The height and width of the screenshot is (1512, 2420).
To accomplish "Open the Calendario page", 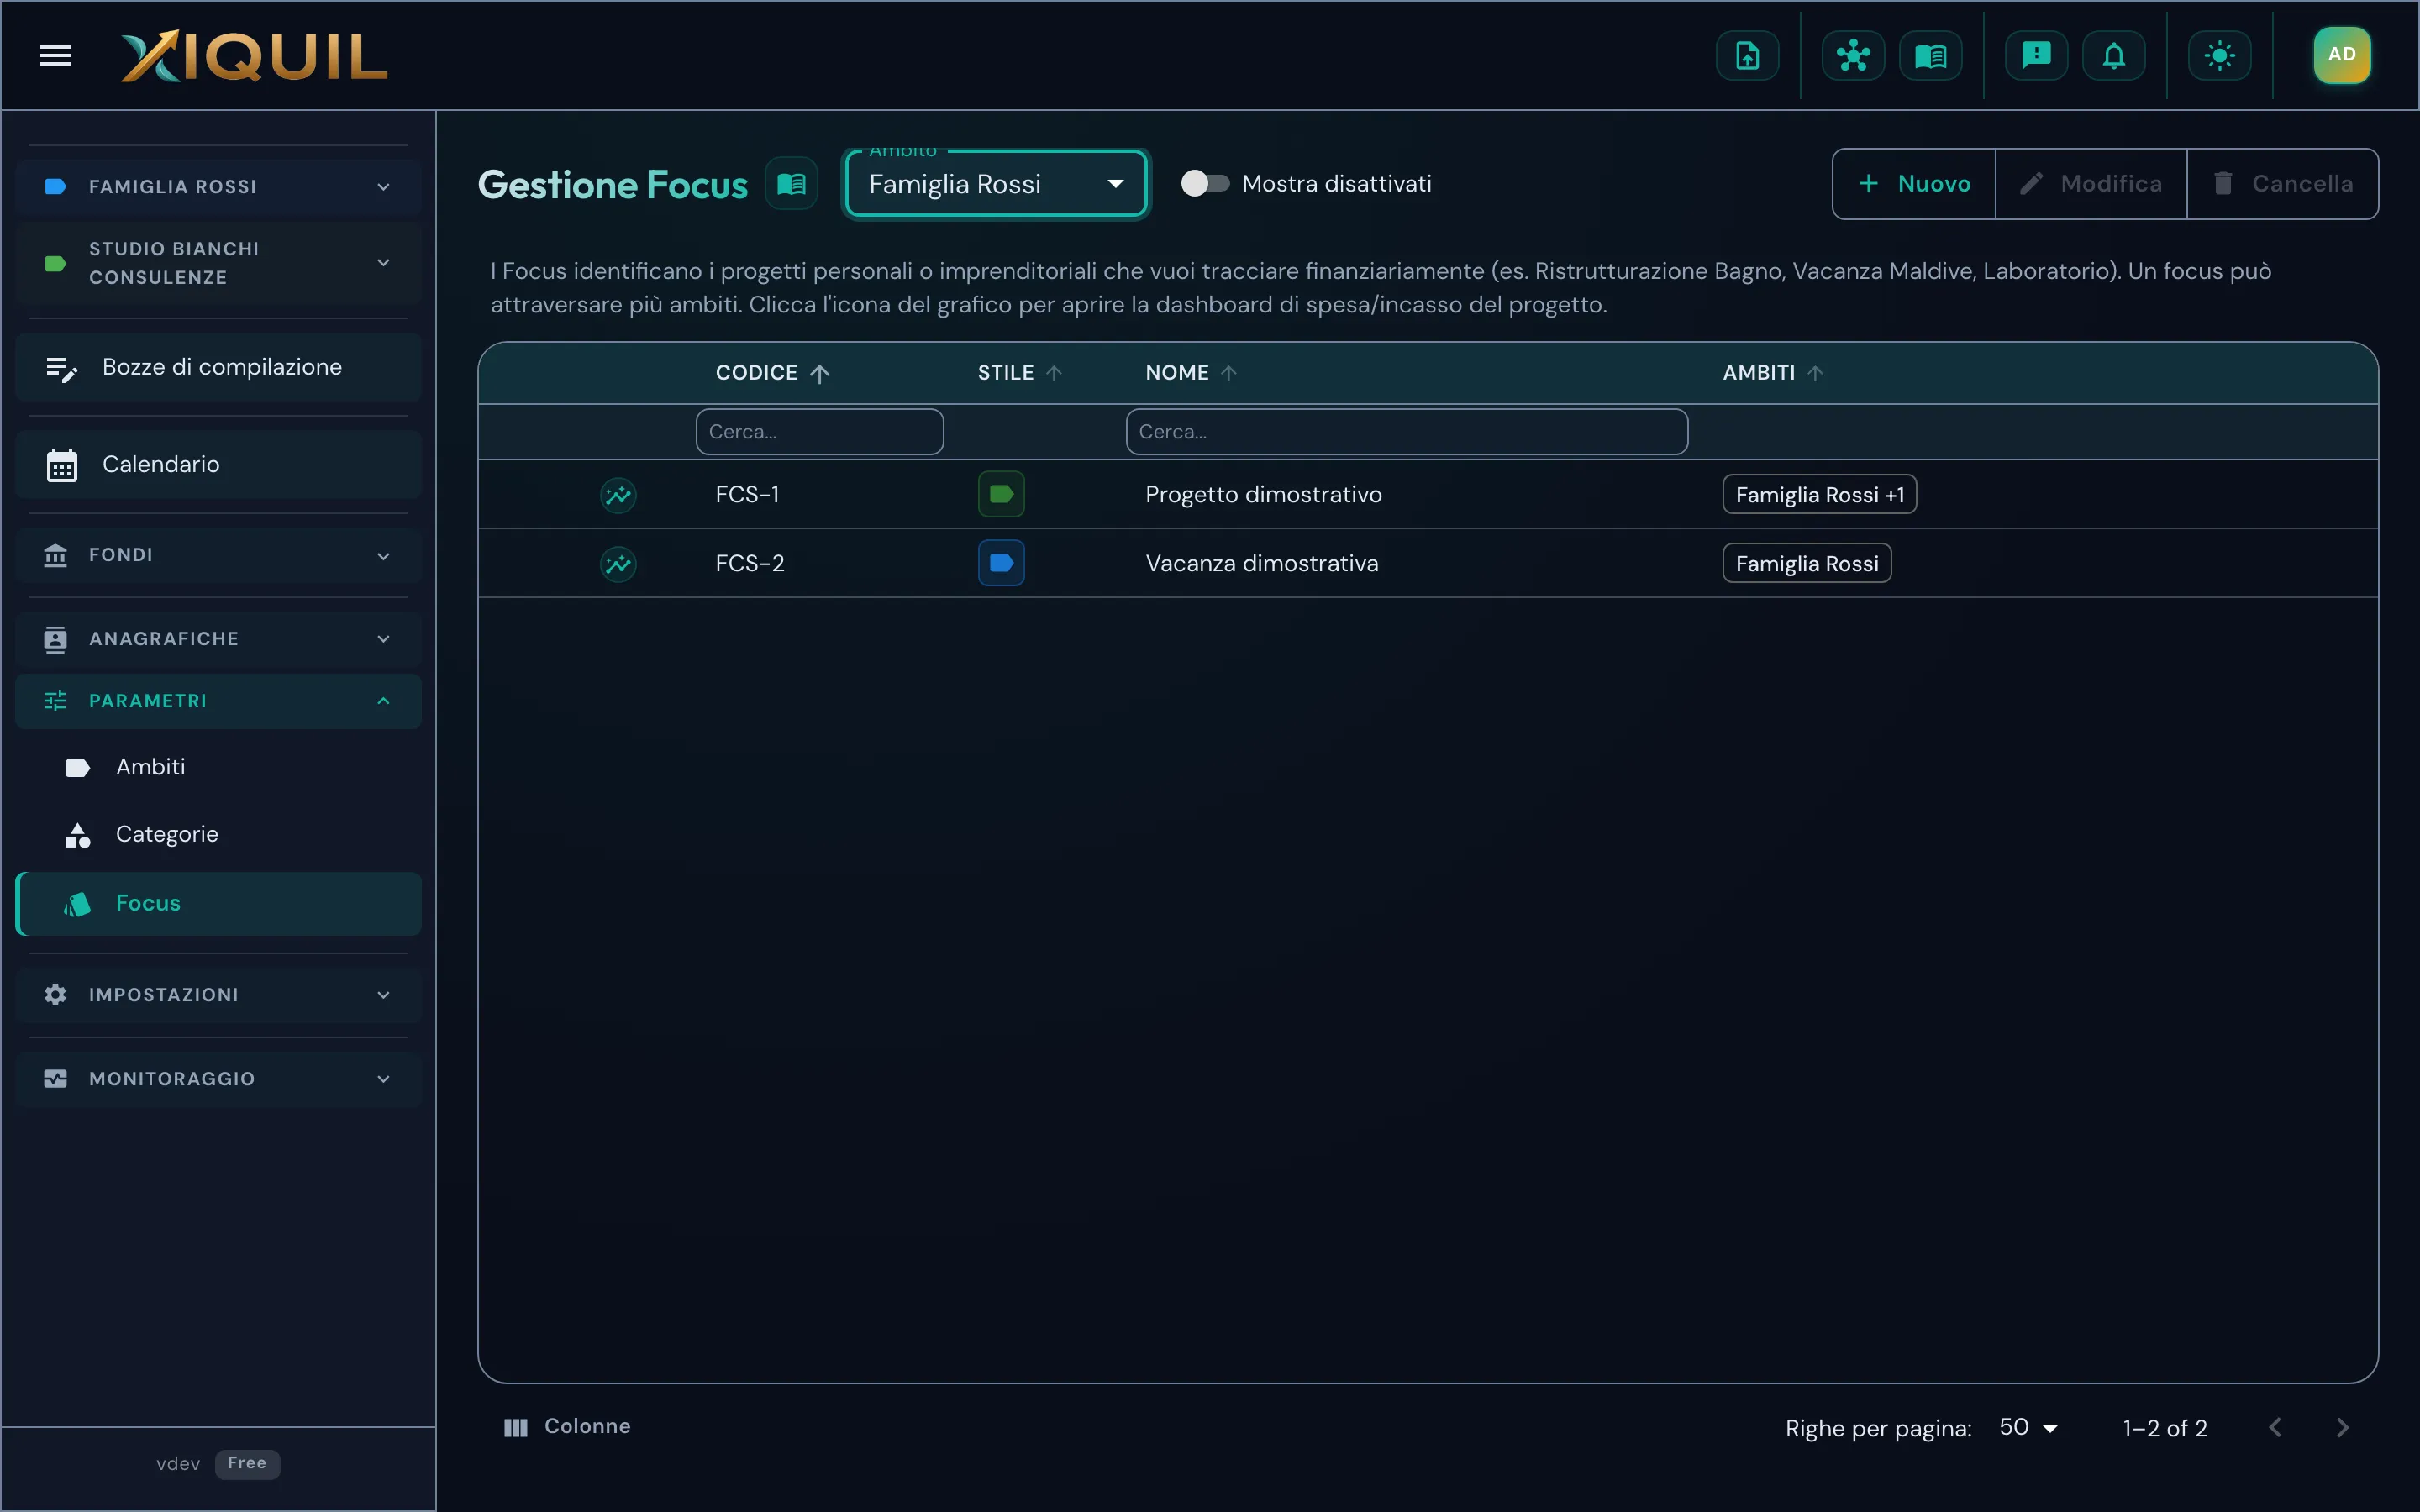I will [218, 465].
